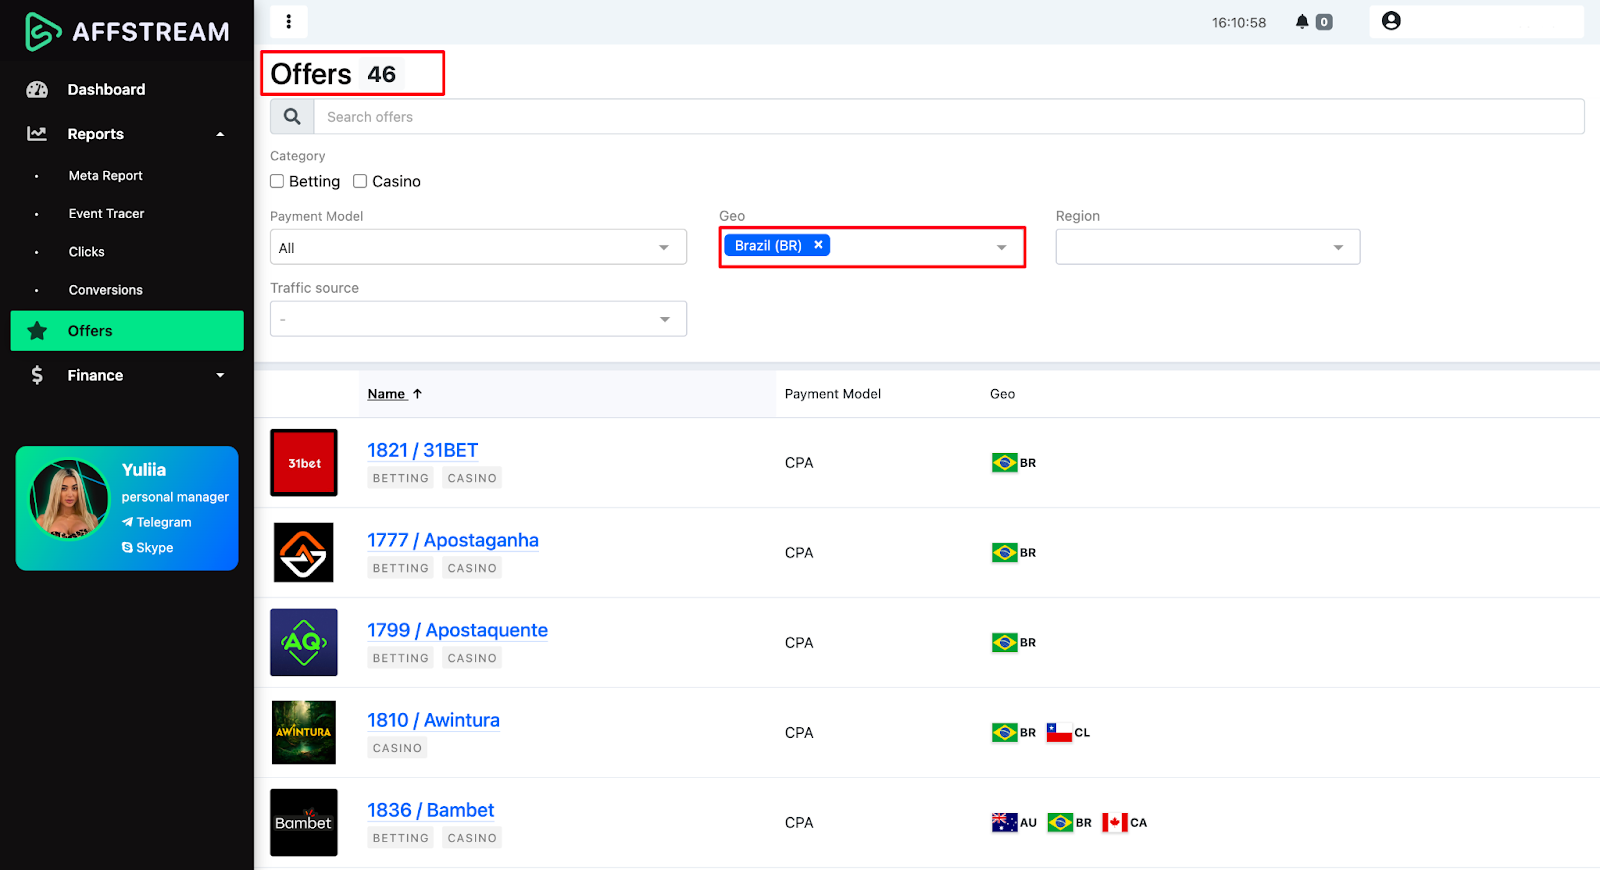Expand the Finance menu arrow
Screen dimensions: 1600x870
pyautogui.click(x=220, y=375)
